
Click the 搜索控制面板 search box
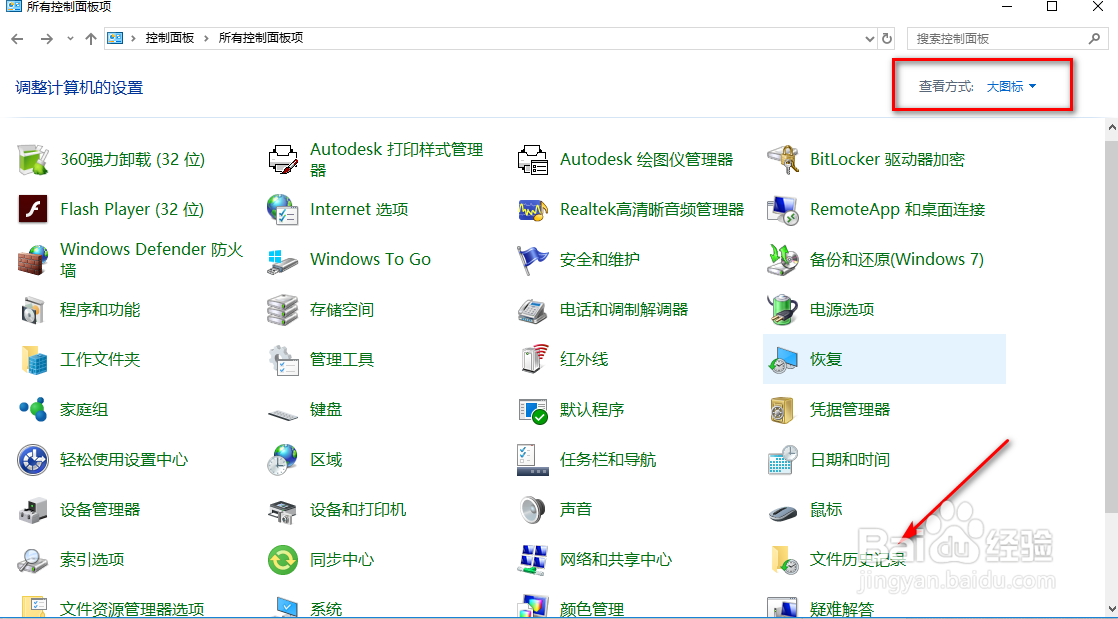pos(1007,39)
